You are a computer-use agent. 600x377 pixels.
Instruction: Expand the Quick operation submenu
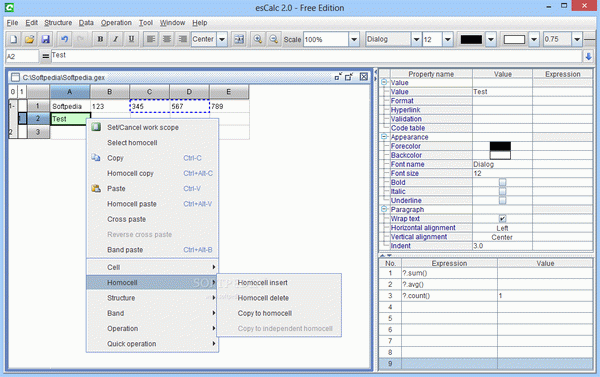pyautogui.click(x=153, y=344)
